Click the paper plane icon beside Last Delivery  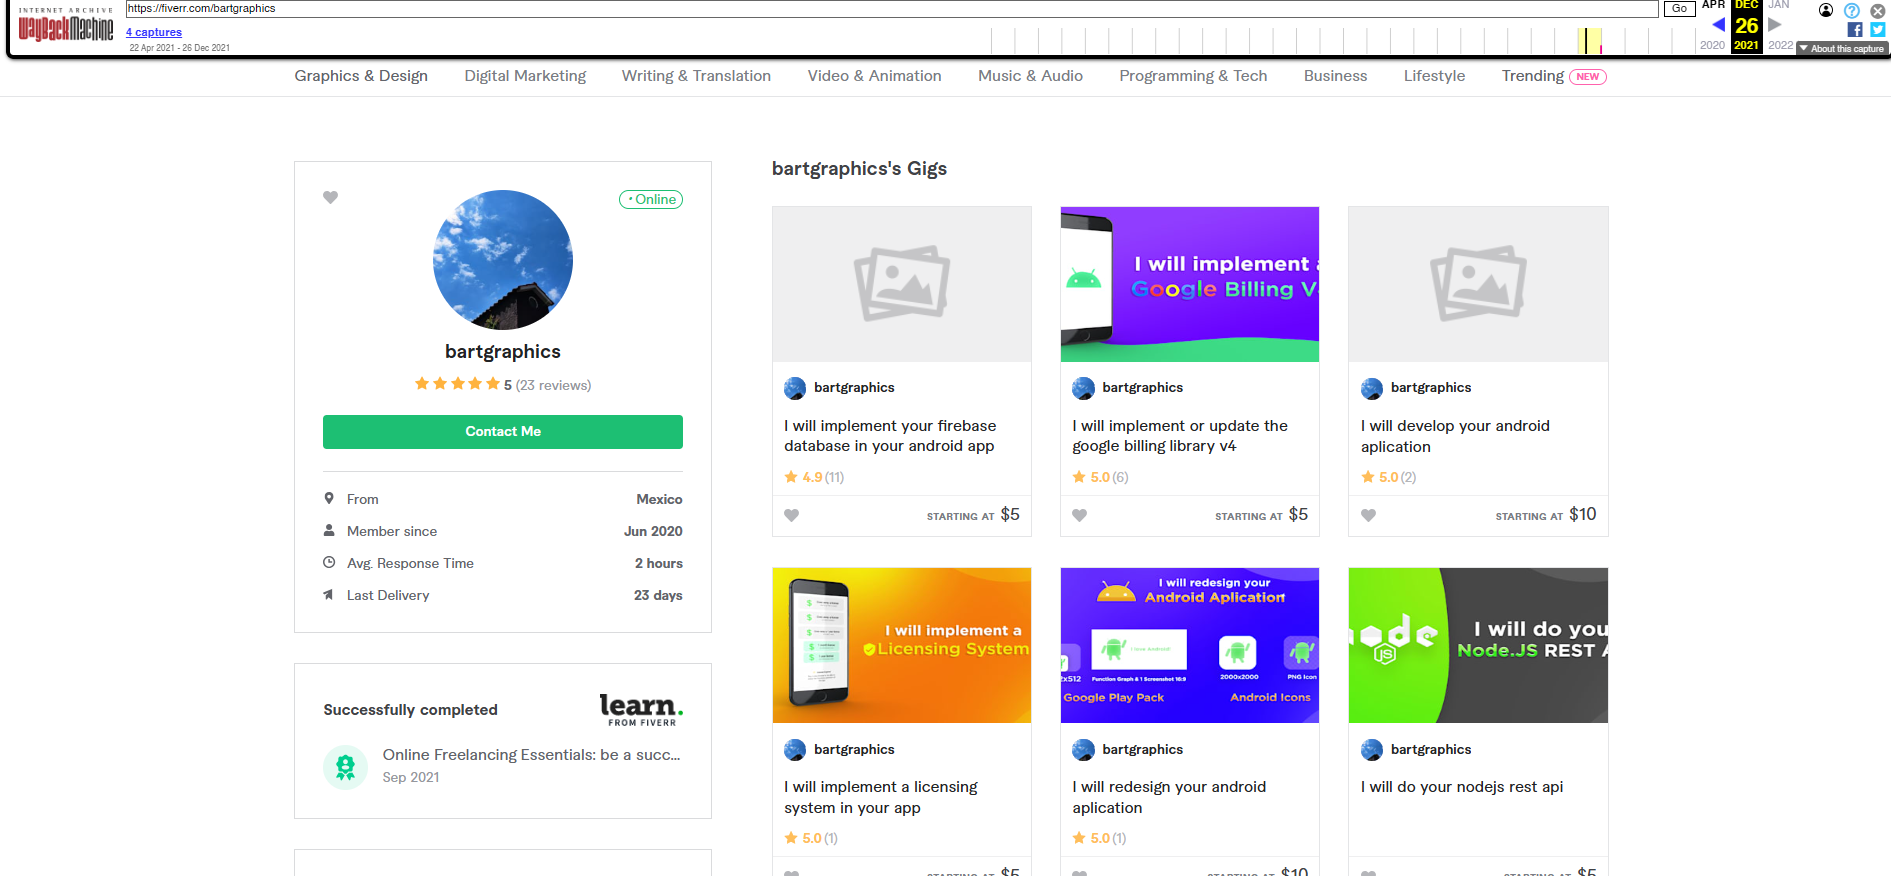329,594
